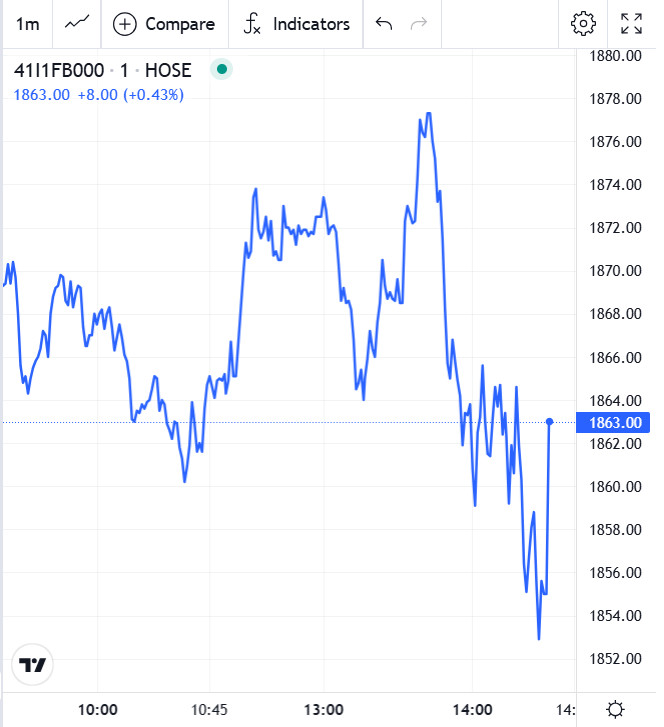Open time axis settings gear
664x727 pixels.
[x=616, y=709]
